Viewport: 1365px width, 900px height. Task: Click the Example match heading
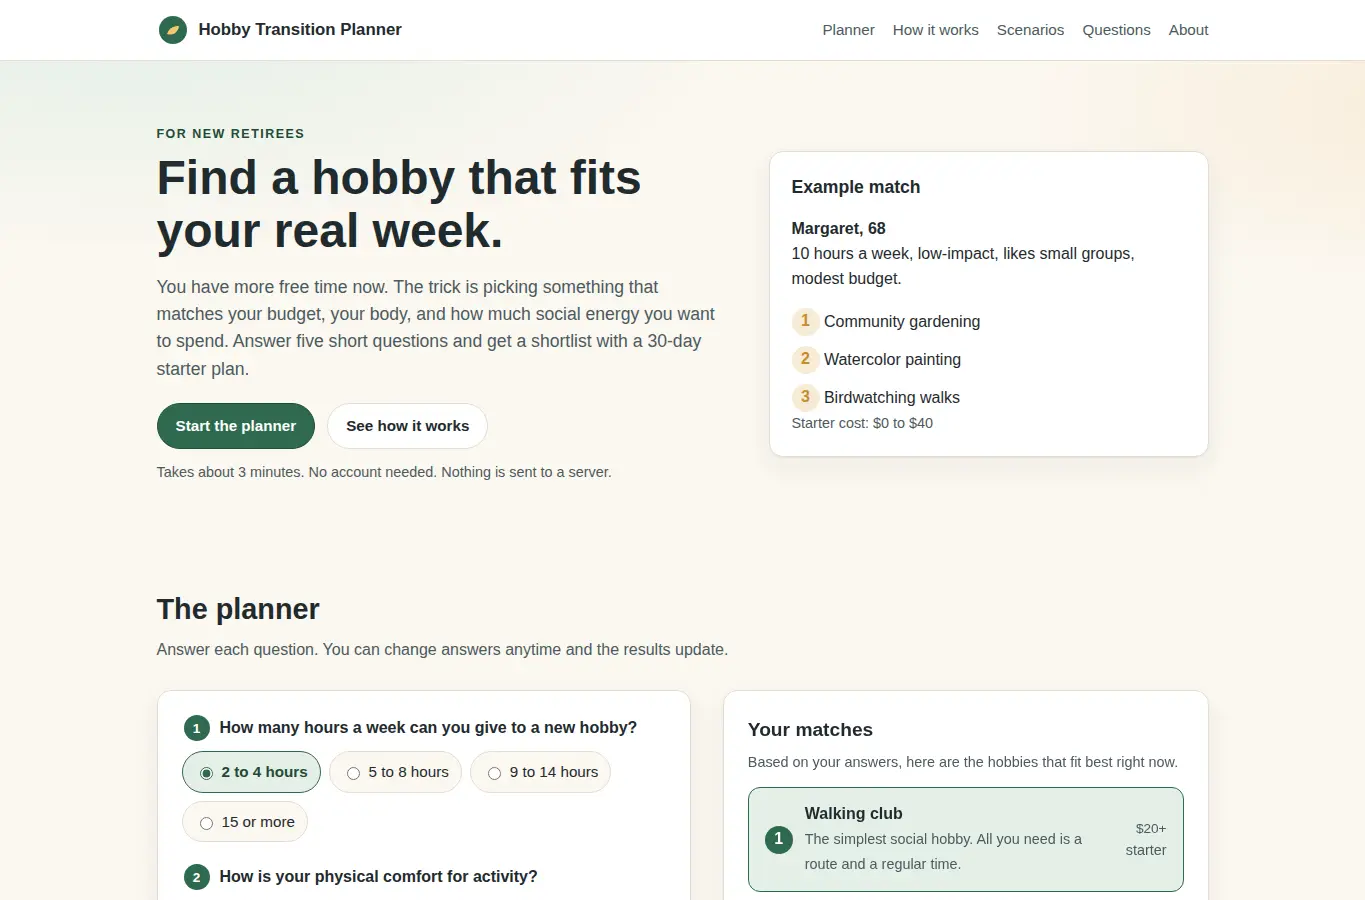point(856,187)
